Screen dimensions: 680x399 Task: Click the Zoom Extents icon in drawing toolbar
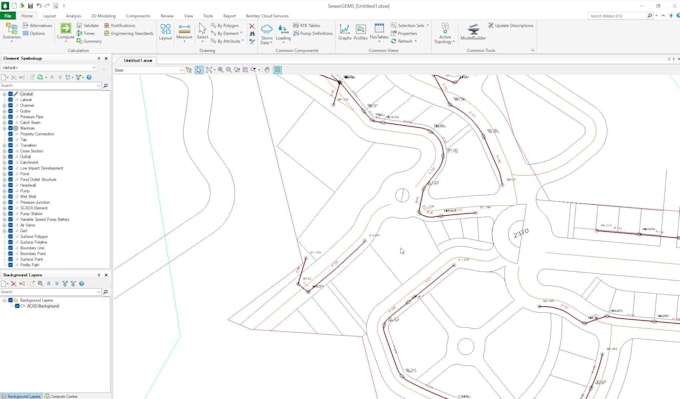pyautogui.click(x=209, y=70)
